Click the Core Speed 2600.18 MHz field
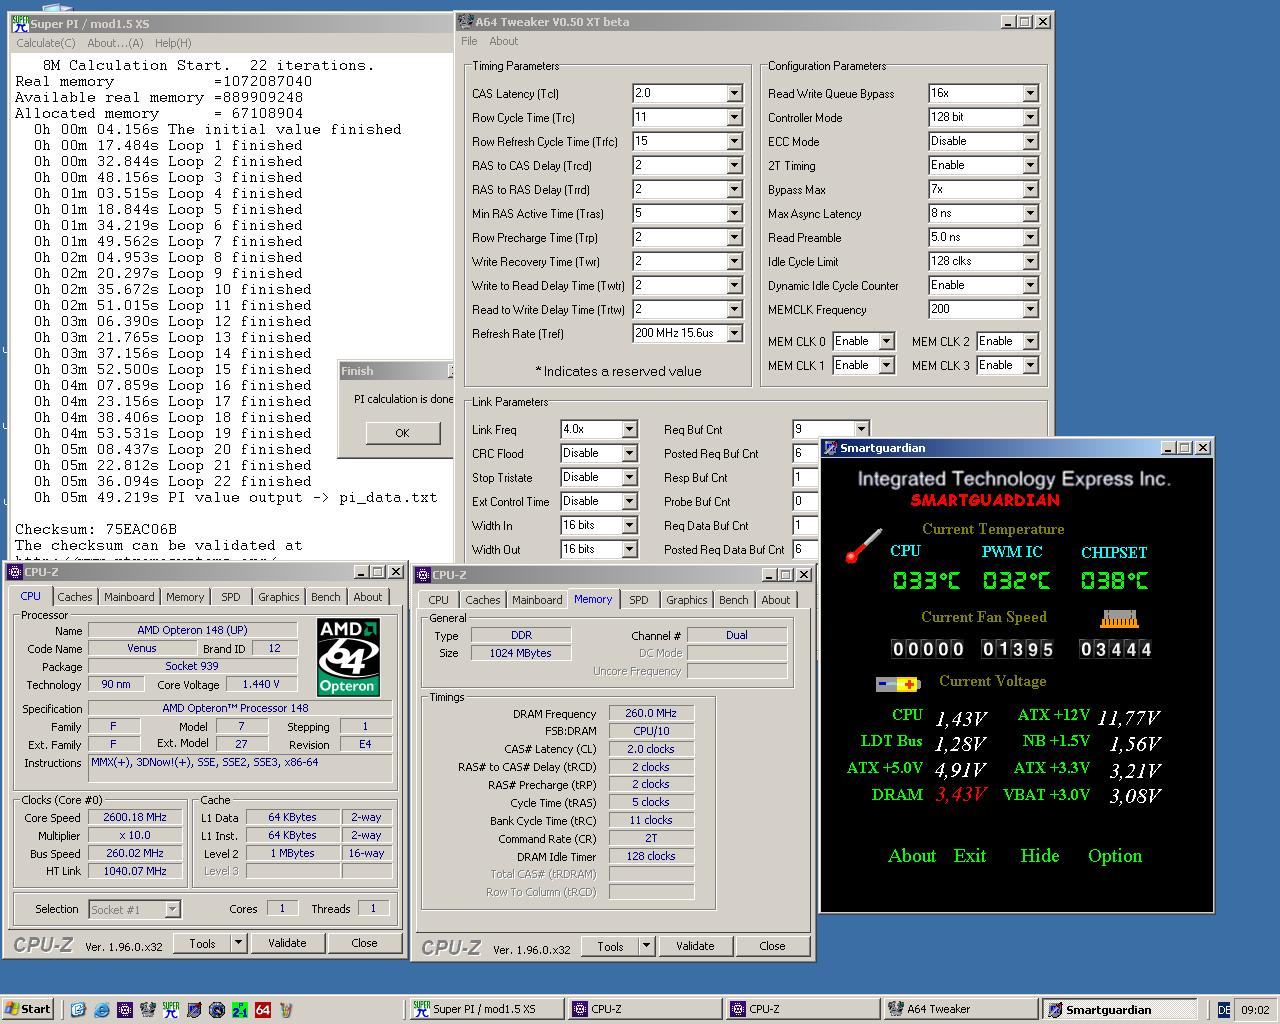This screenshot has height=1024, width=1280. [x=135, y=817]
